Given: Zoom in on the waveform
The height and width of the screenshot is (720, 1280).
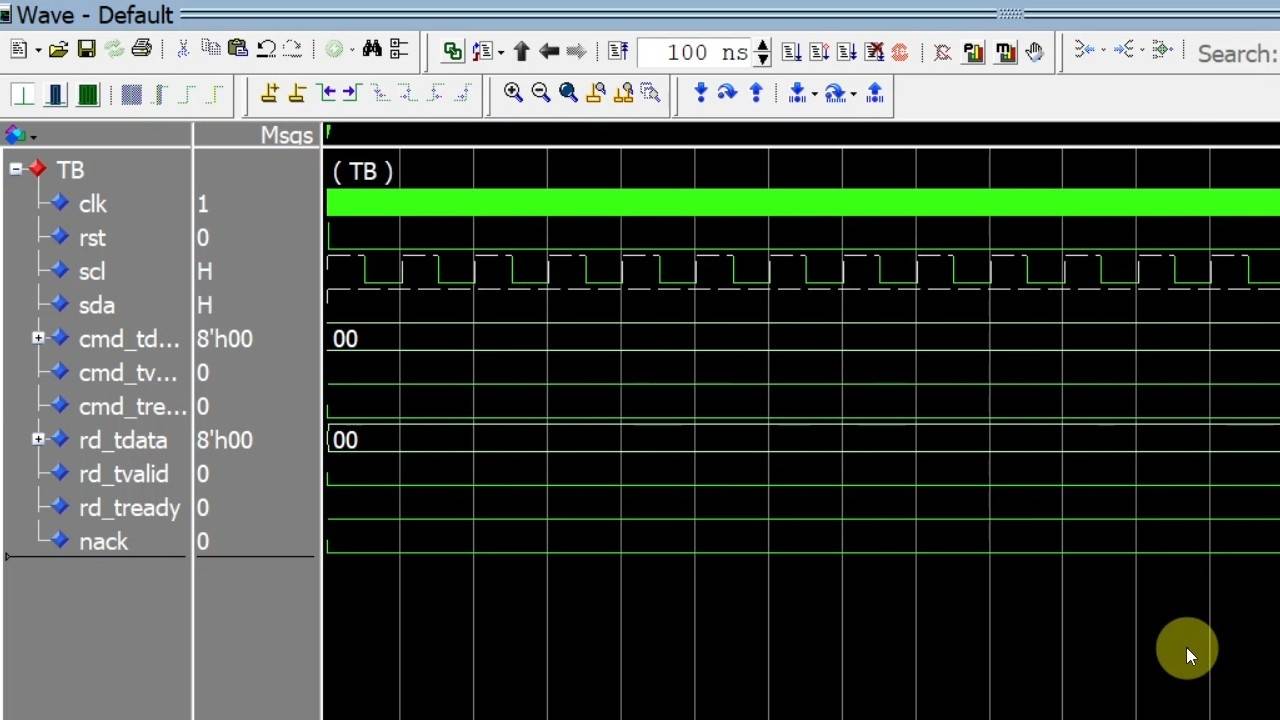Looking at the screenshot, I should click(x=513, y=93).
